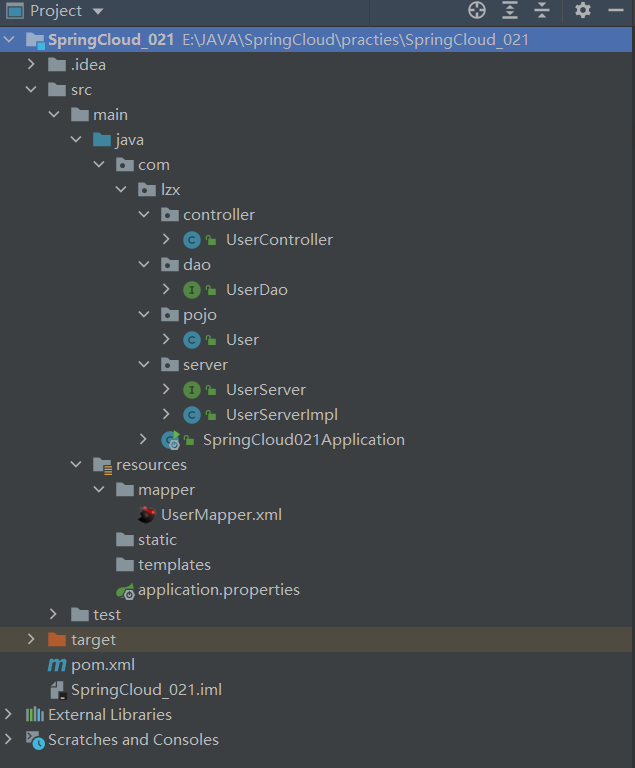Click the runnable Spring icon of SpringCloud021Application
Image resolution: width=635 pixels, height=768 pixels.
[171, 440]
